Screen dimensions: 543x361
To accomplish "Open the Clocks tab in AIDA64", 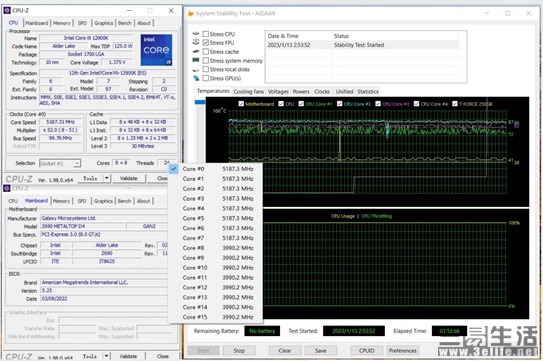I will pos(322,91).
